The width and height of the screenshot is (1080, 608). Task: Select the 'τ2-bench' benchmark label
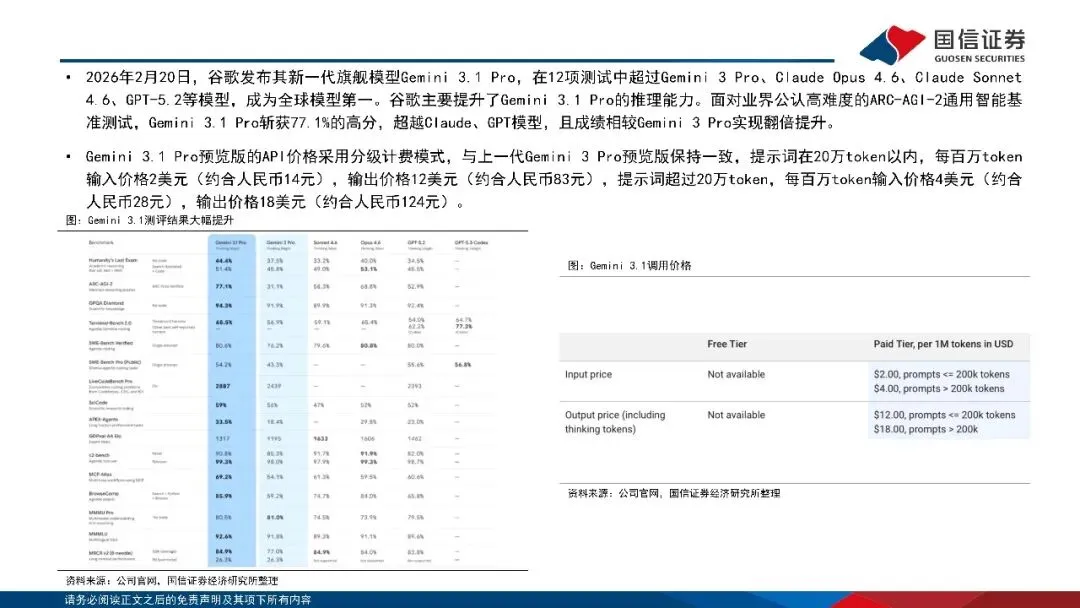click(x=99, y=455)
